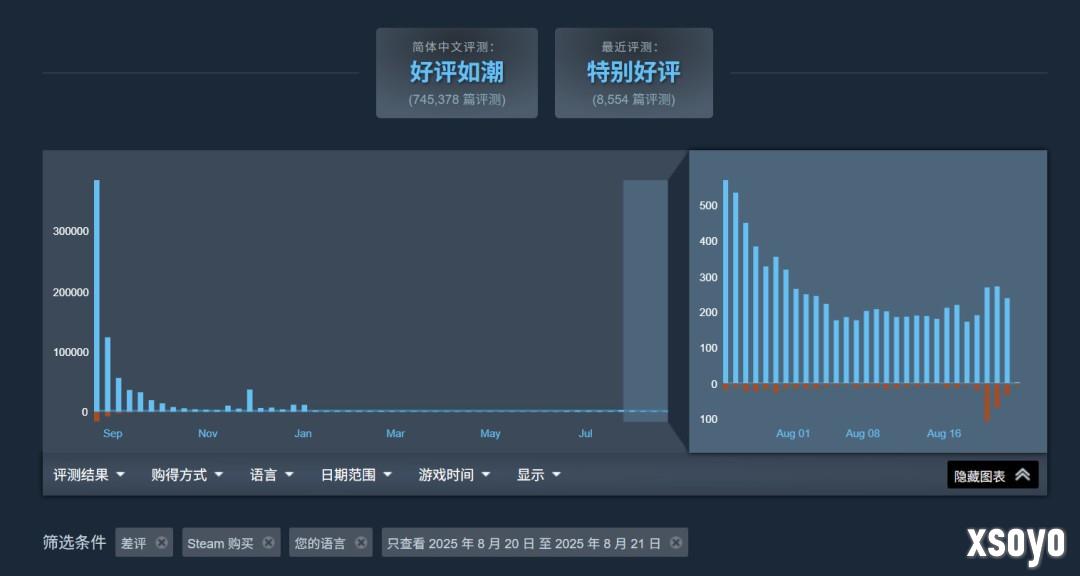Click the 745,378 篇评测 count text
1080x576 pixels.
click(x=457, y=100)
